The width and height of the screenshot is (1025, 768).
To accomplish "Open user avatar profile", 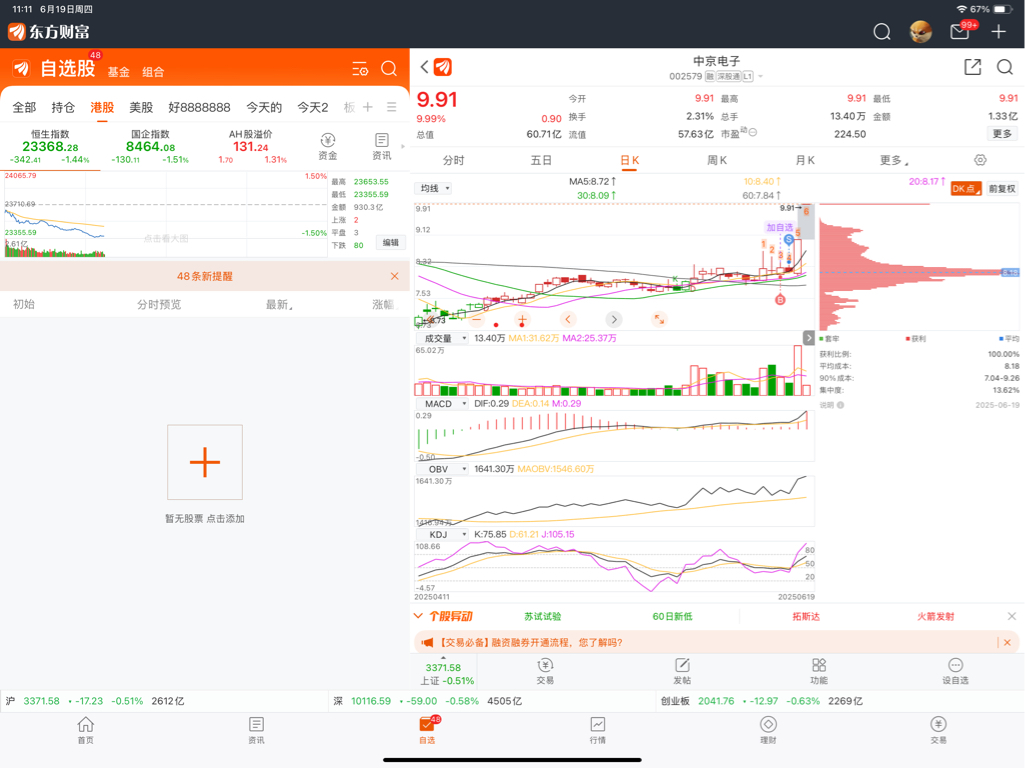I will click(920, 31).
